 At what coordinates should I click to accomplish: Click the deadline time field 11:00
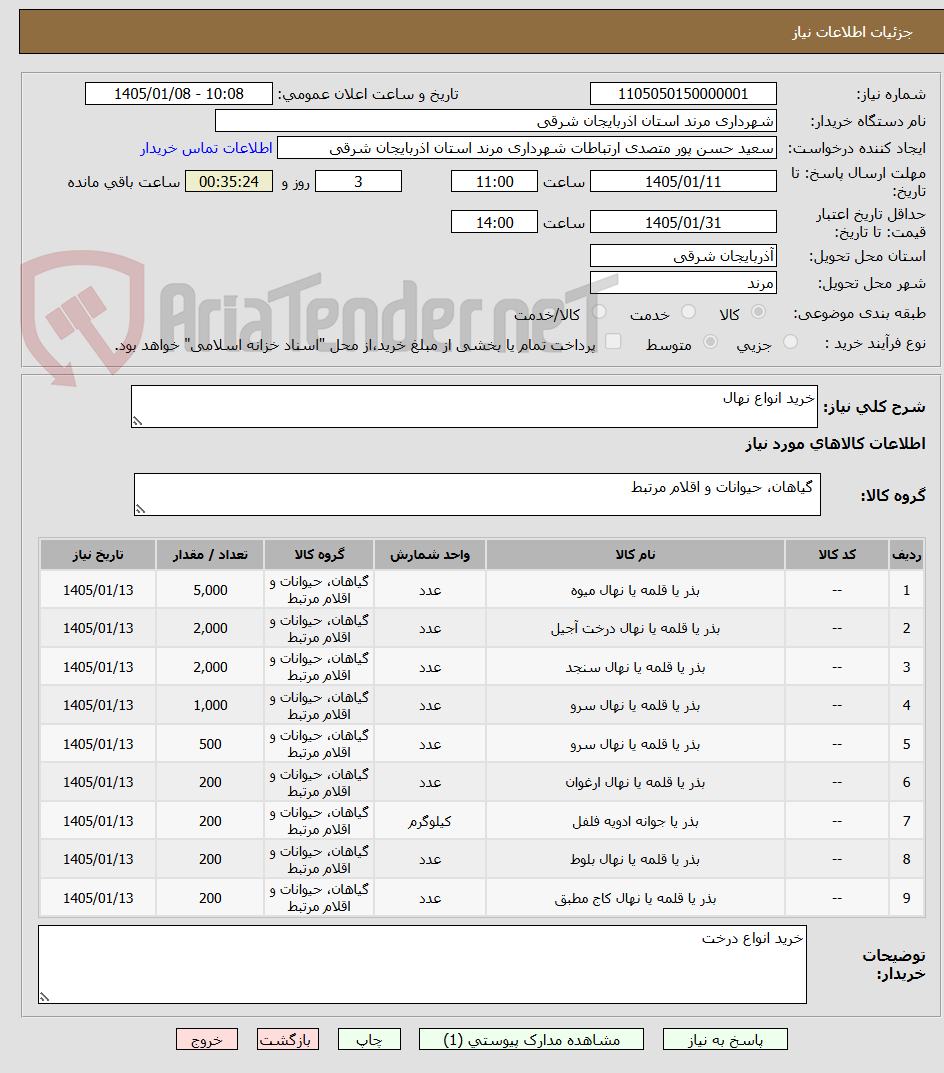[x=494, y=181]
